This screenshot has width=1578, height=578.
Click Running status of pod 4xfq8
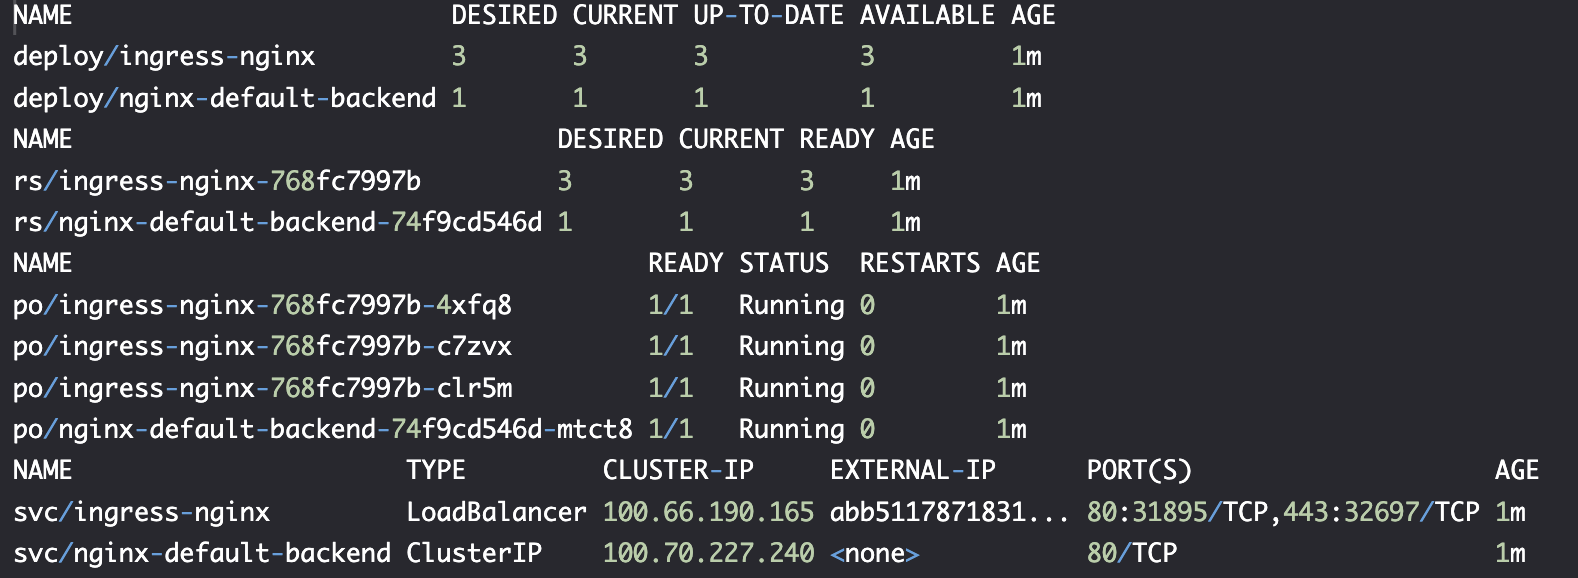click(x=792, y=305)
